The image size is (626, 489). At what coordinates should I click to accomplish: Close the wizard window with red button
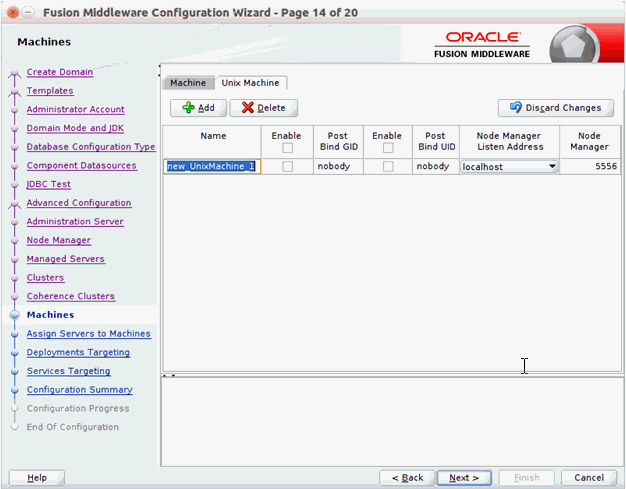point(13,12)
